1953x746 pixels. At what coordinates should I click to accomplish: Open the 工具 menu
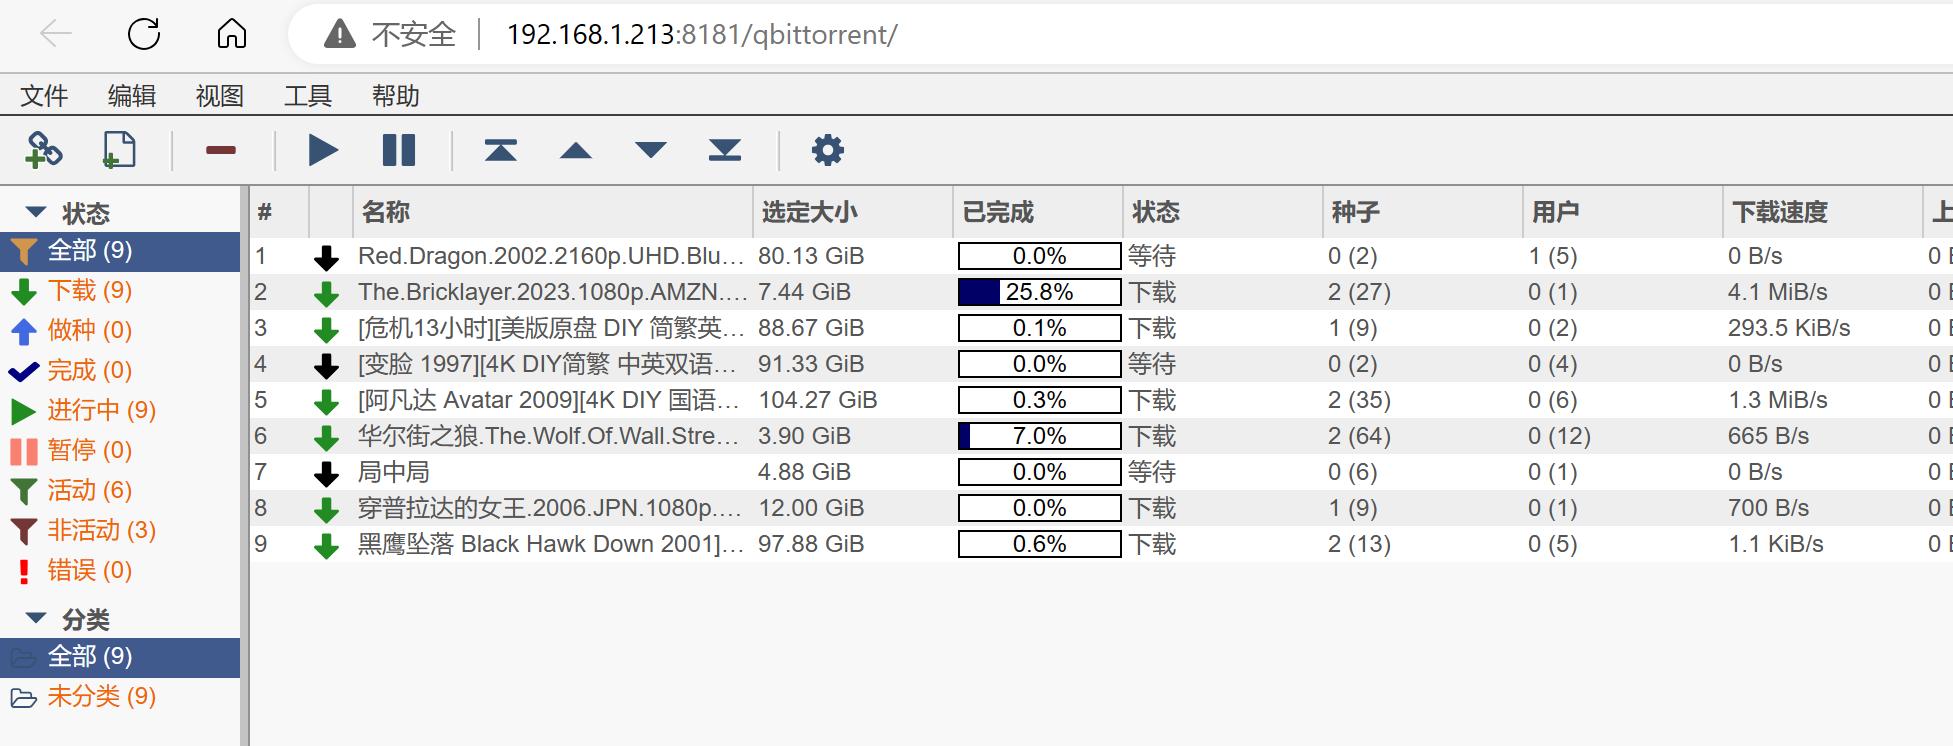[x=307, y=96]
